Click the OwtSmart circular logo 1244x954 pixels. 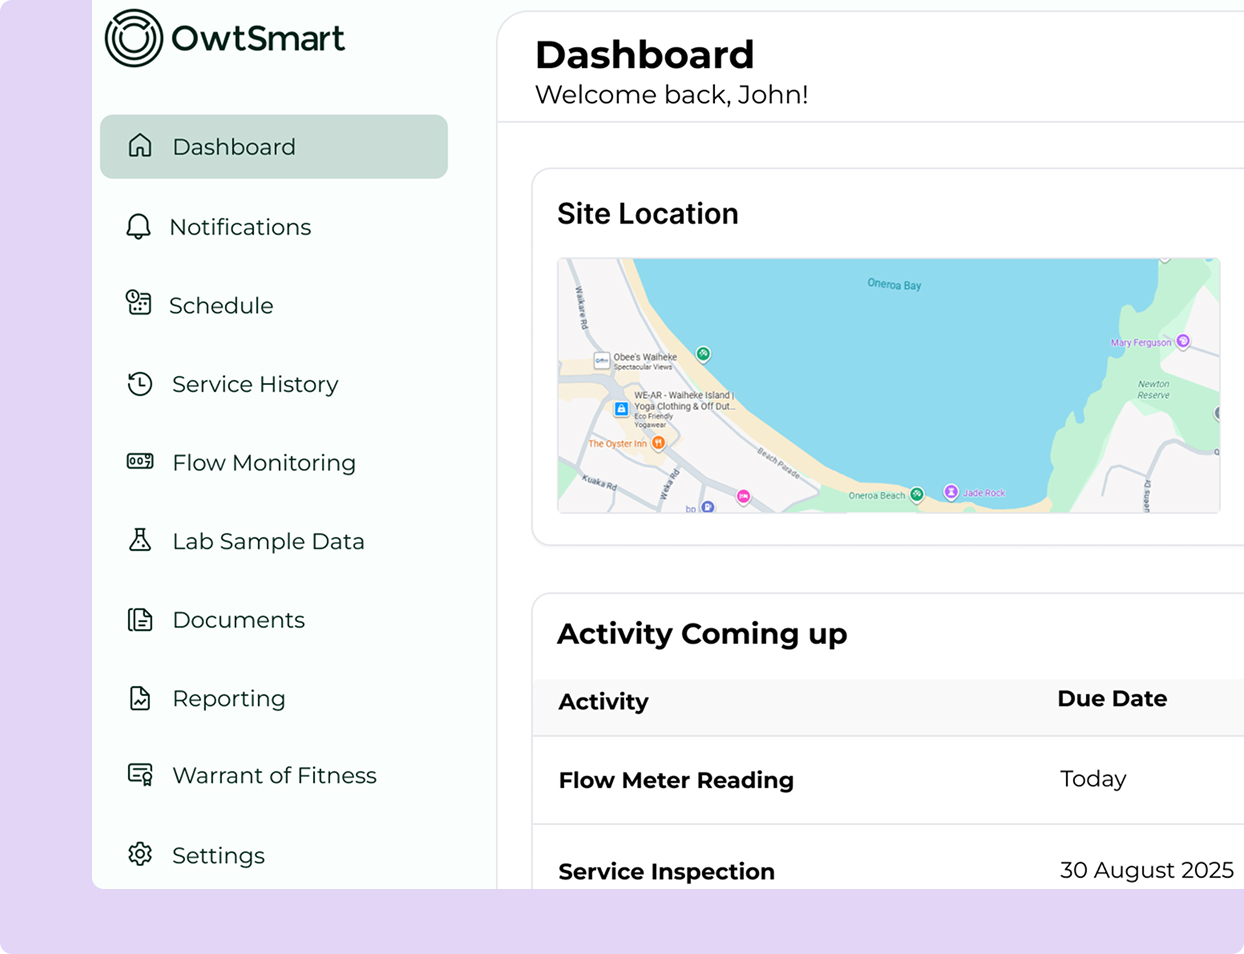coord(133,37)
